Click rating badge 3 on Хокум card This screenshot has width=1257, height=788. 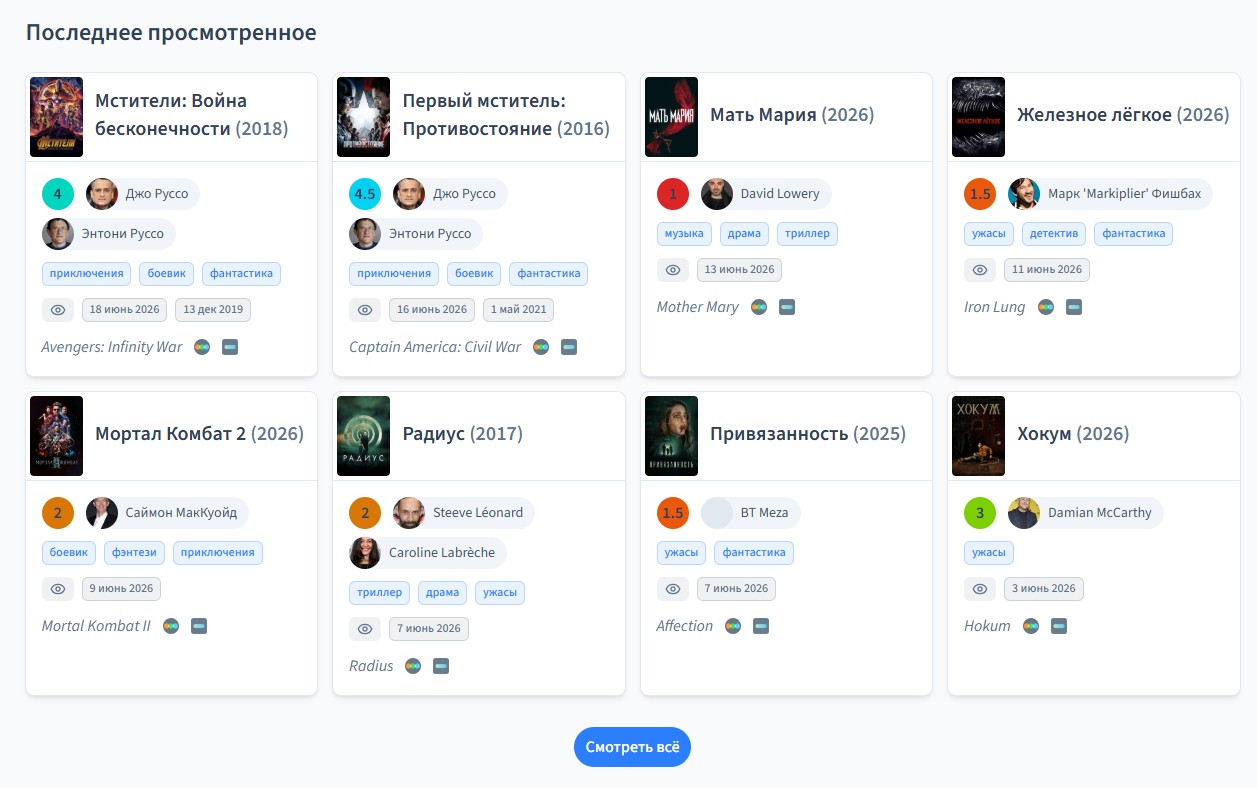pos(980,513)
